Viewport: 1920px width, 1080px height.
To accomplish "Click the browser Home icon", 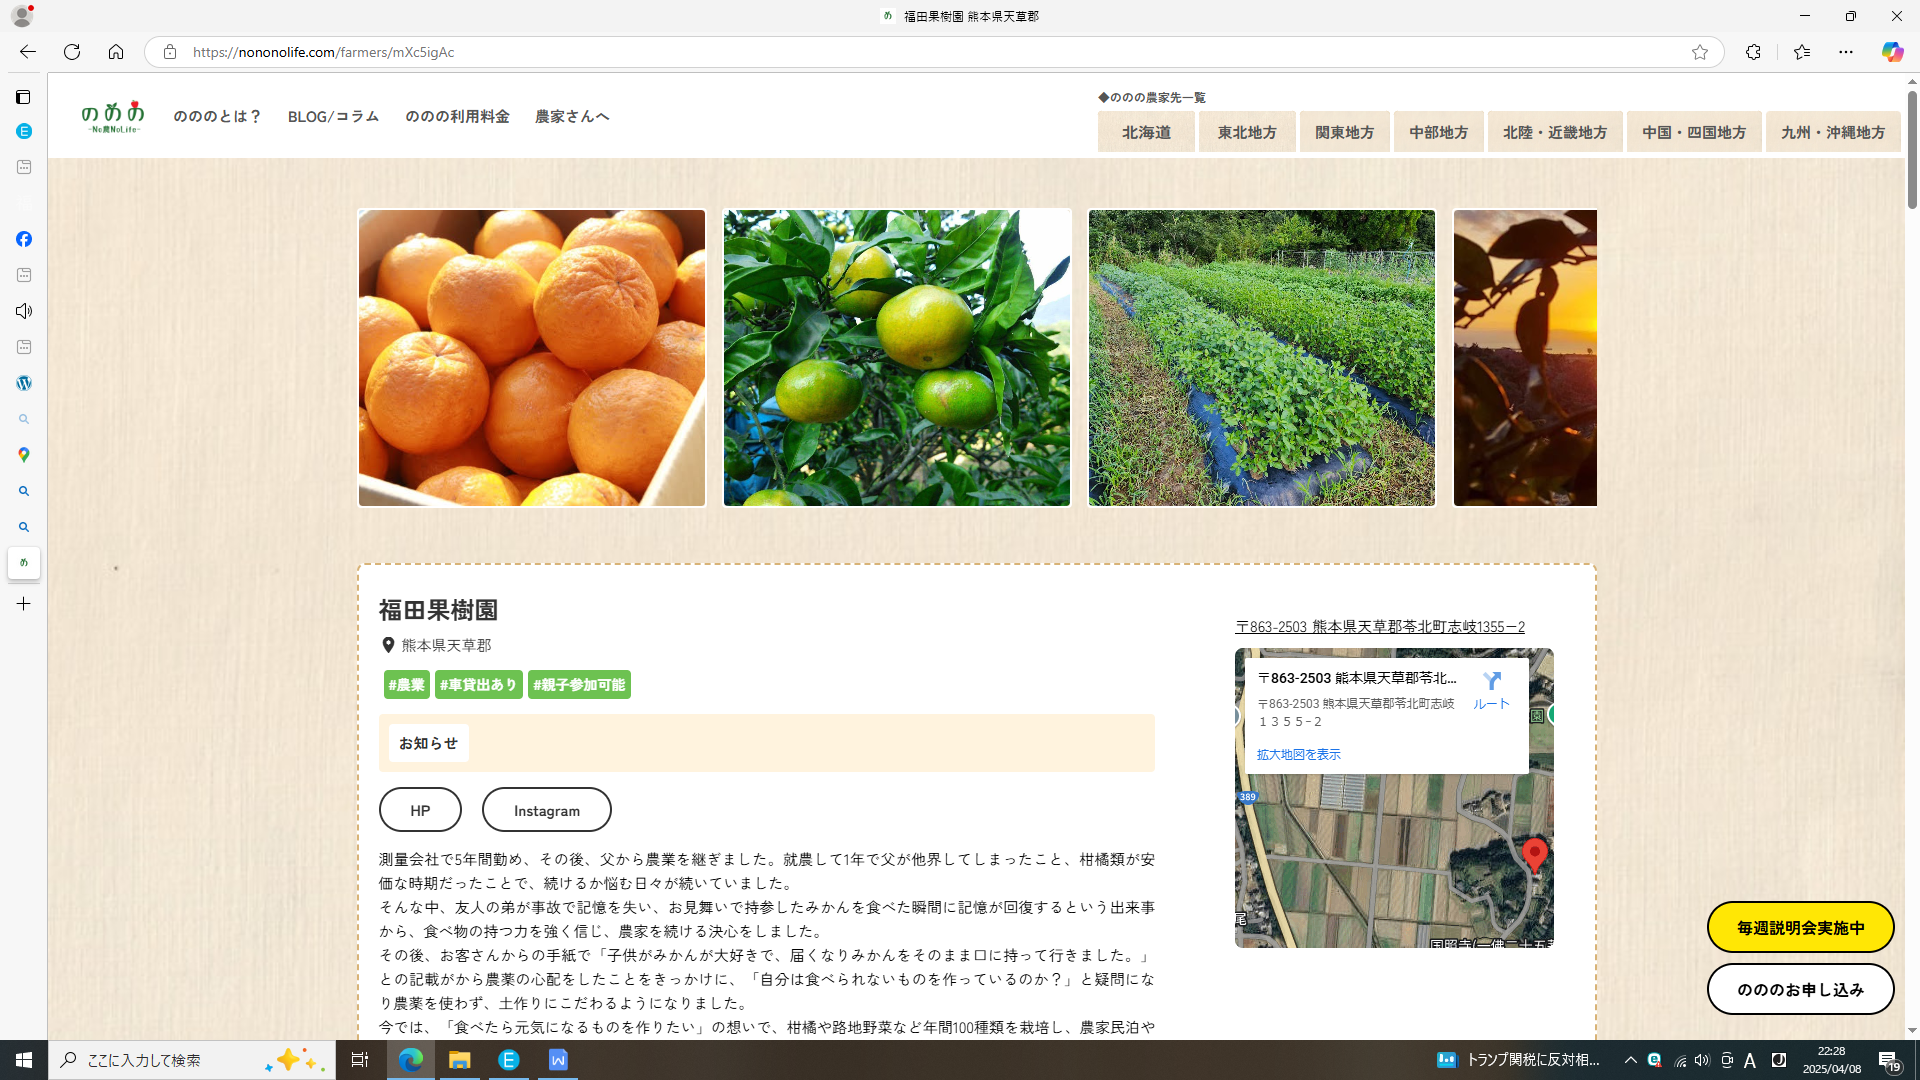I will click(116, 52).
